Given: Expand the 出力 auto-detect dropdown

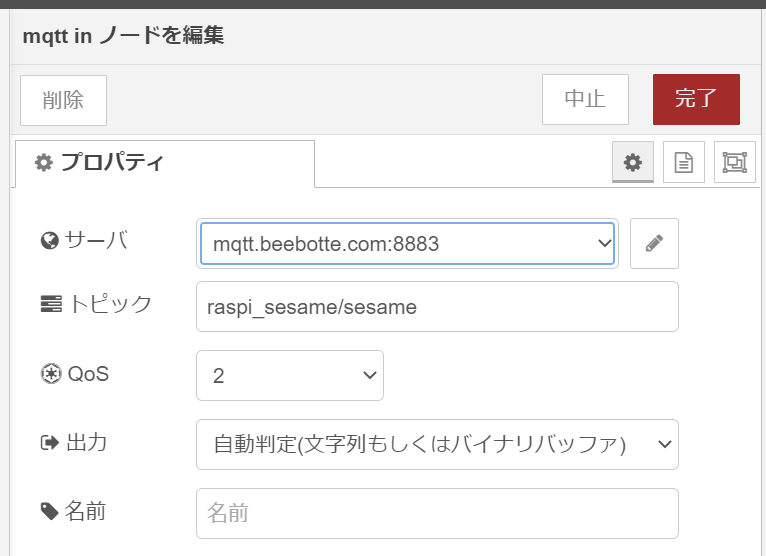Looking at the screenshot, I should click(437, 444).
